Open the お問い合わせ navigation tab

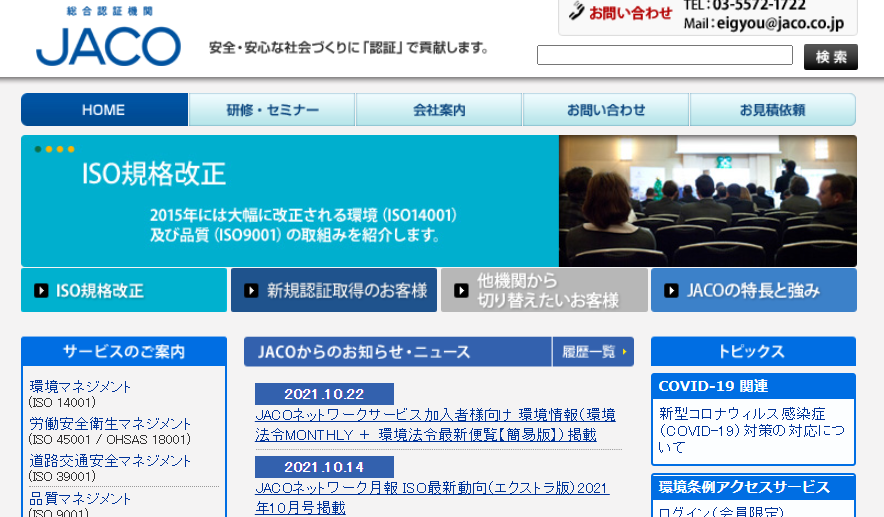point(605,109)
